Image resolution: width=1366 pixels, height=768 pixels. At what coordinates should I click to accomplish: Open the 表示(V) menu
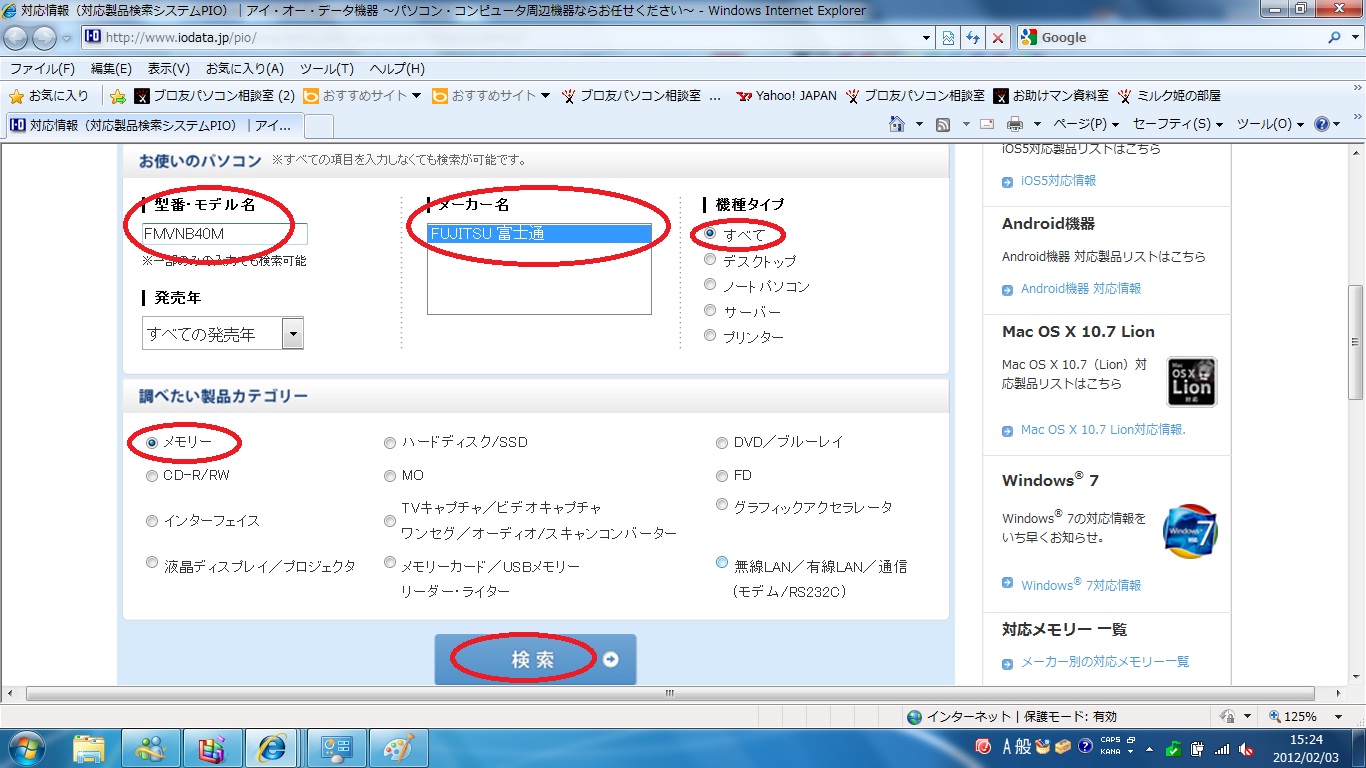(169, 69)
